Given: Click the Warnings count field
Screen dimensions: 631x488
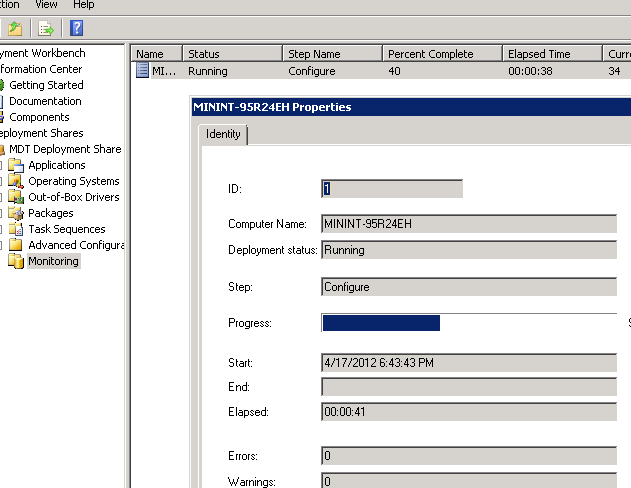Looking at the screenshot, I should coord(469,481).
